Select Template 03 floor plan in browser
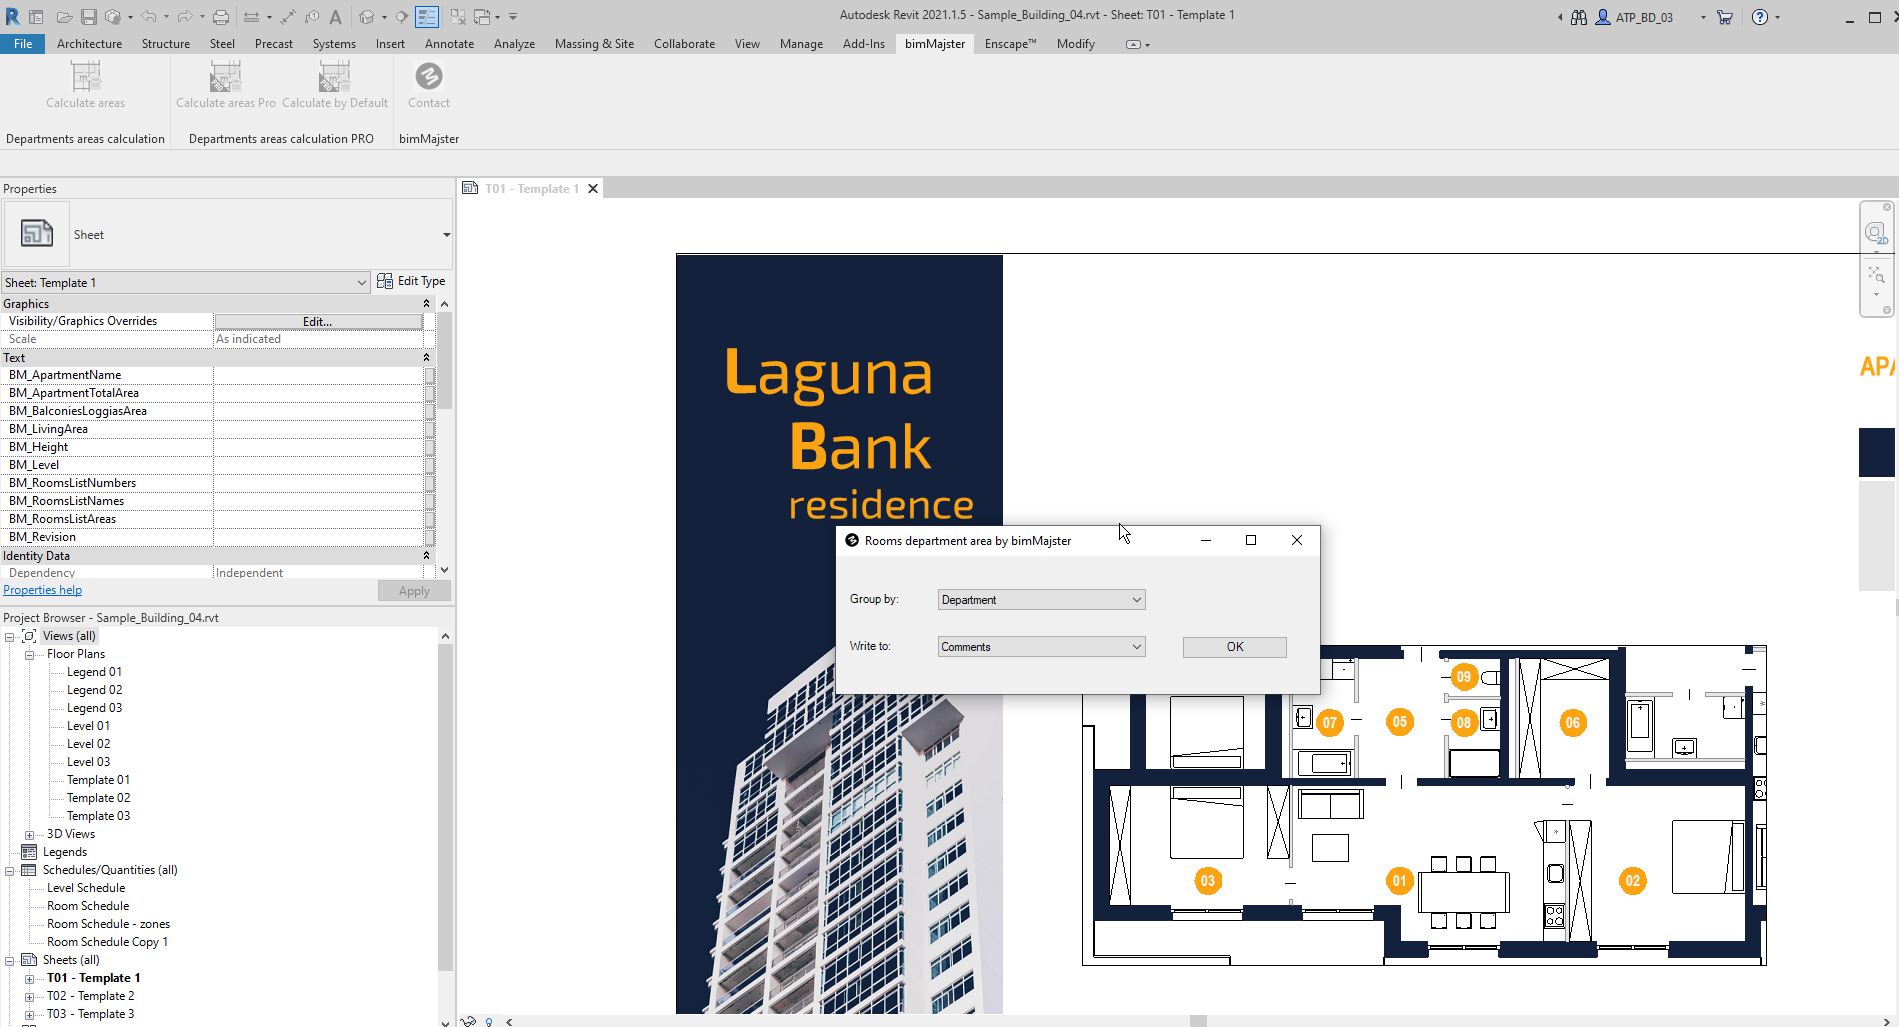1899x1027 pixels. click(98, 817)
